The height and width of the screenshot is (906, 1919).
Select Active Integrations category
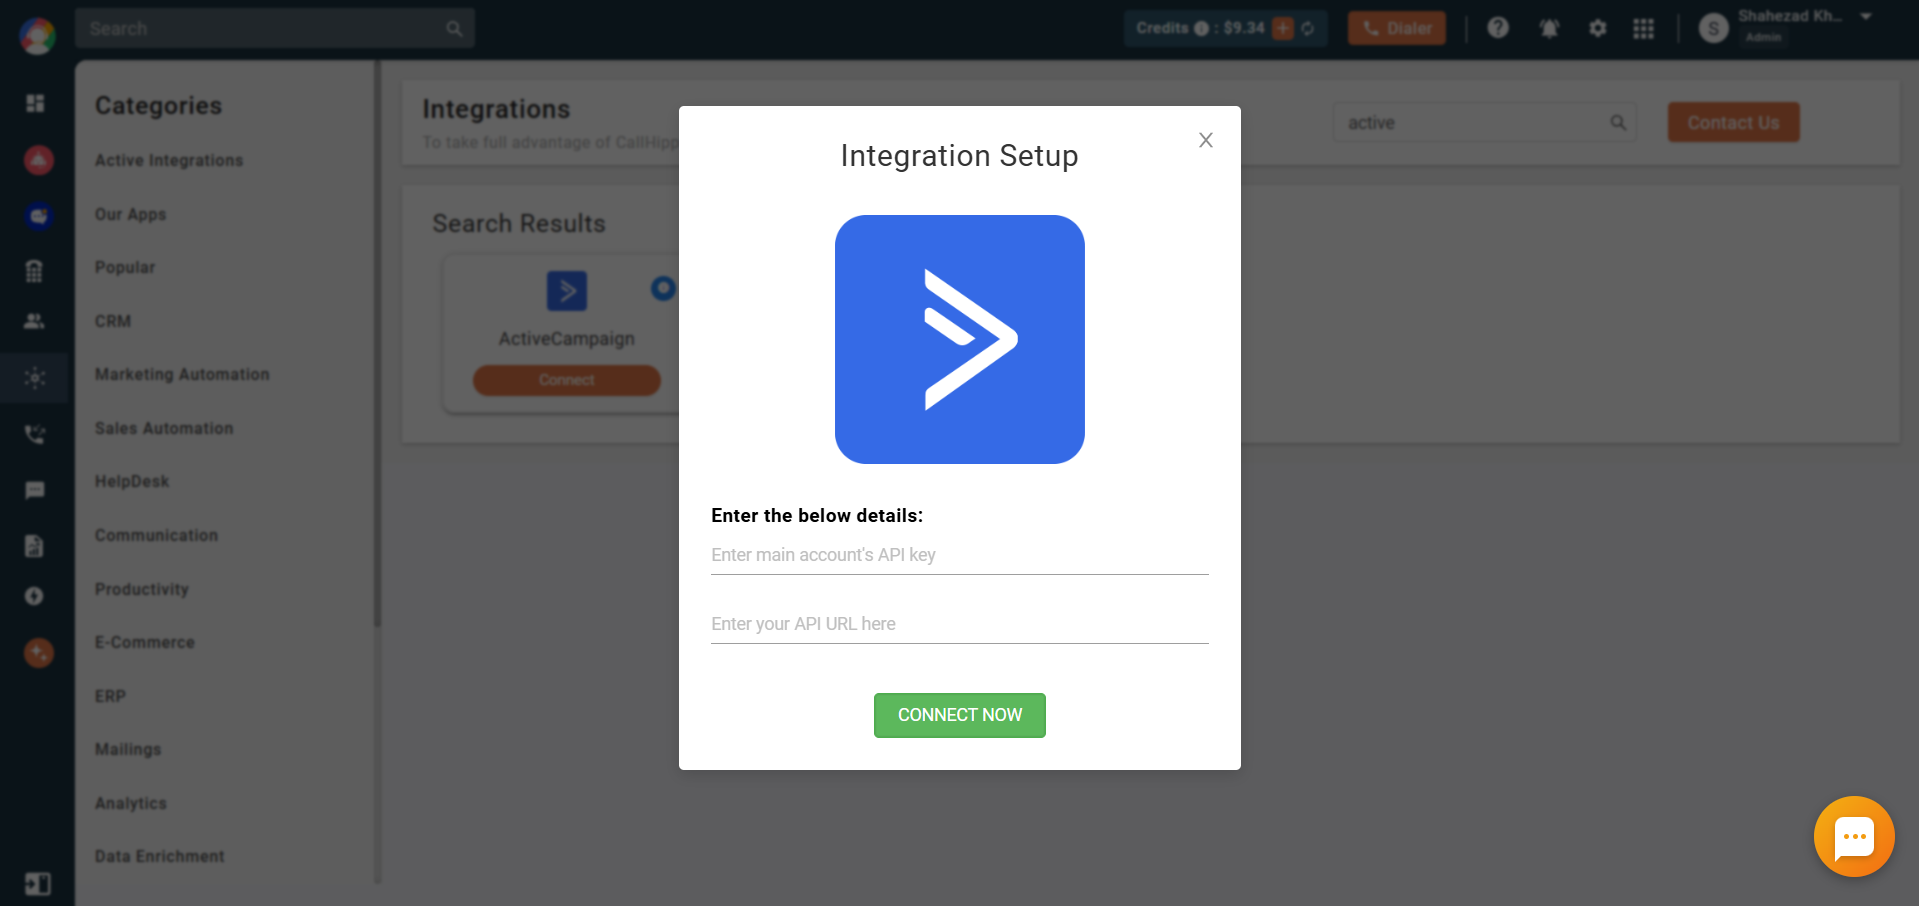click(x=169, y=160)
